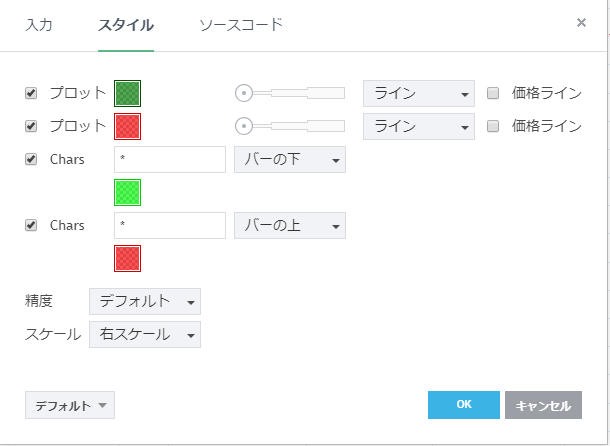The width and height of the screenshot is (610, 446).
Task: Open the red Chars color swatch
Action: 128,258
